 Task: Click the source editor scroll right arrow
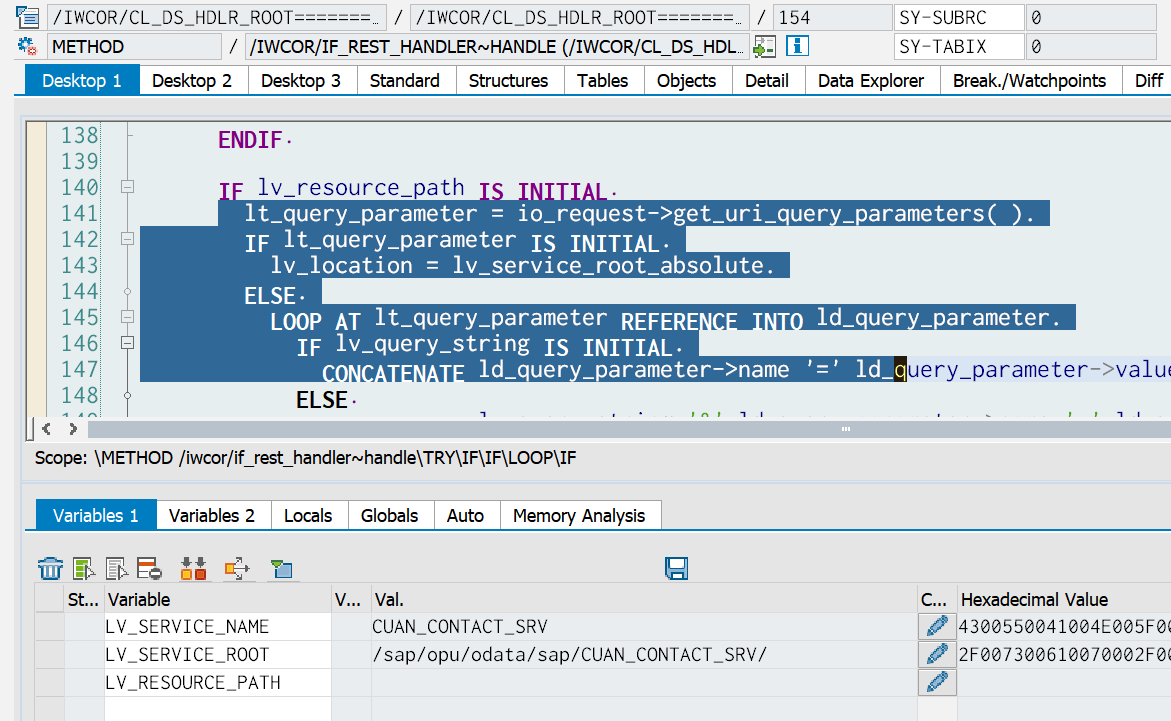point(72,428)
